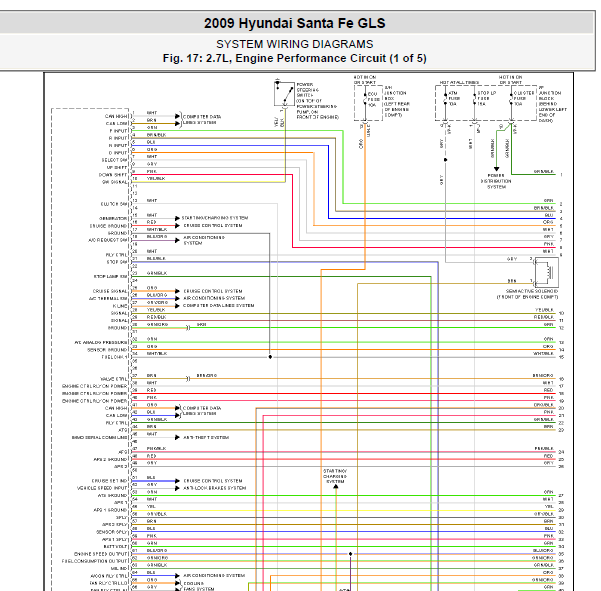Screen dimensions: 601x591
Task: Click the 'SENSOR SPLY' pin label
Action: [x=112, y=532]
